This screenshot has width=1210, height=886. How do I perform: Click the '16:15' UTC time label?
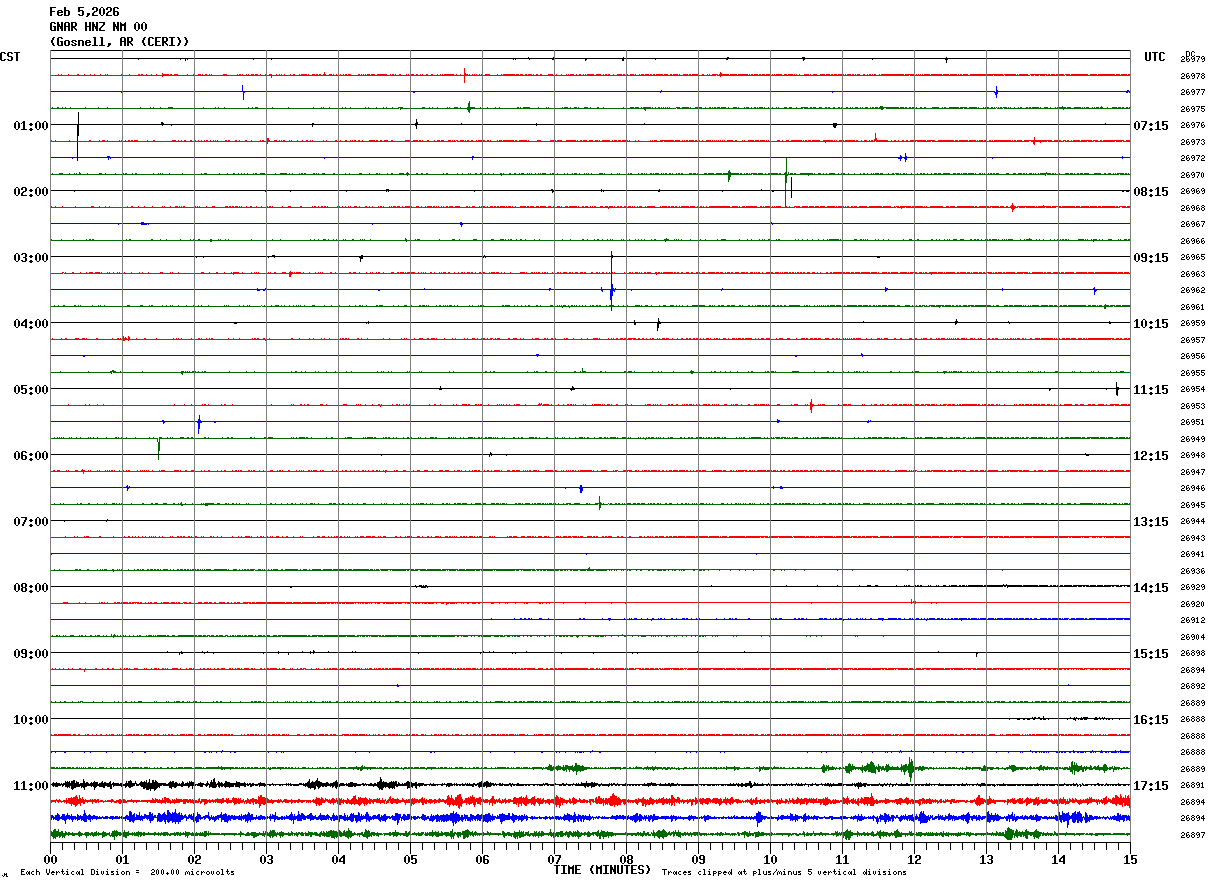pyautogui.click(x=1150, y=720)
